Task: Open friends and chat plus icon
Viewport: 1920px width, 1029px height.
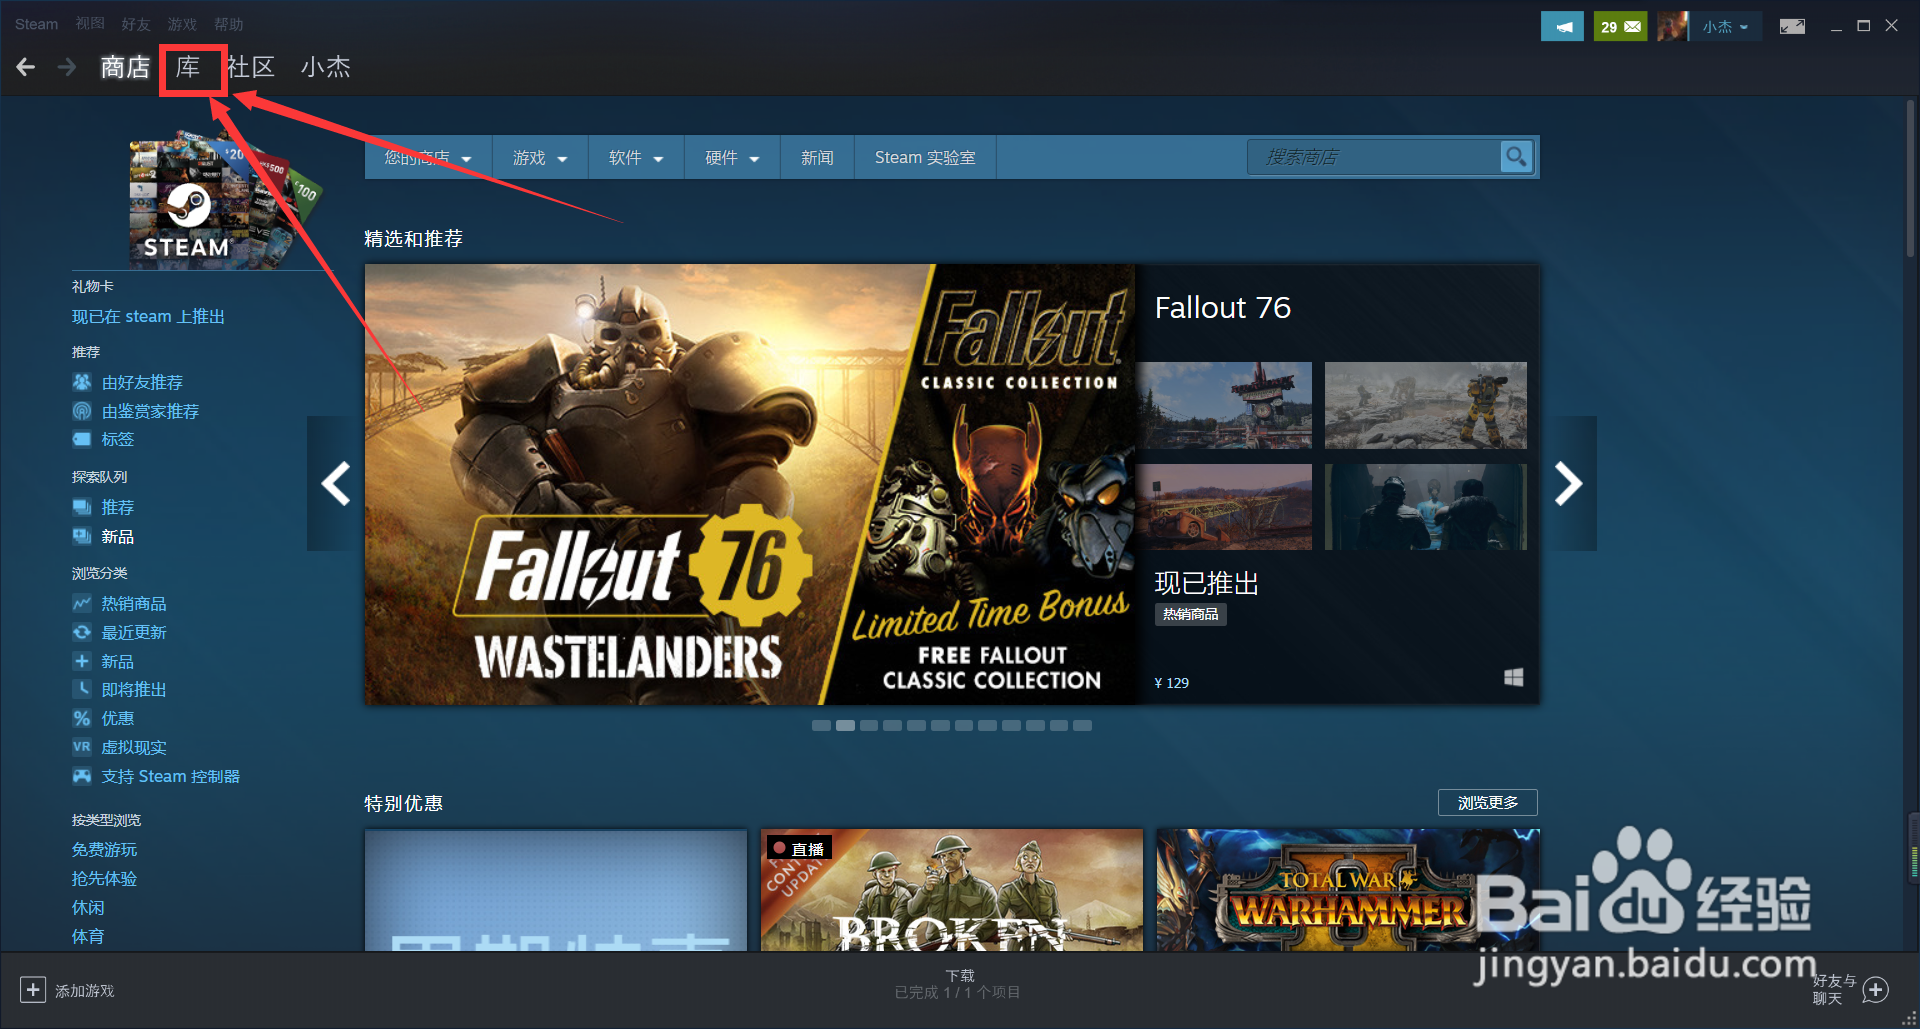Action: click(1876, 990)
